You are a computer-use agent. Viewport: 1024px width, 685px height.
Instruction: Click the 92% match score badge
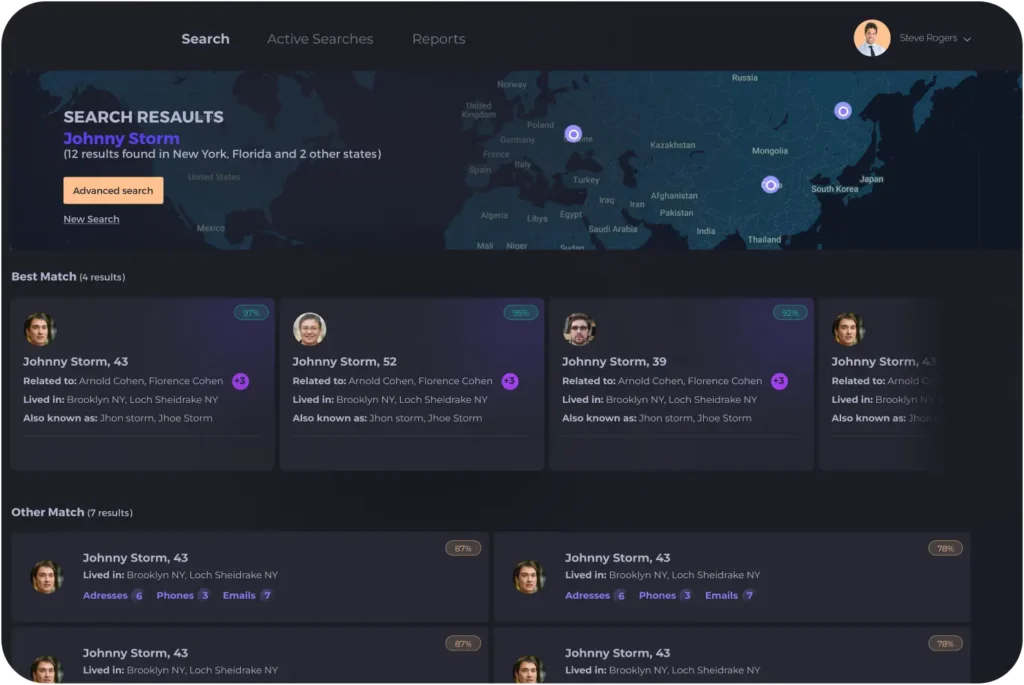[x=790, y=313]
